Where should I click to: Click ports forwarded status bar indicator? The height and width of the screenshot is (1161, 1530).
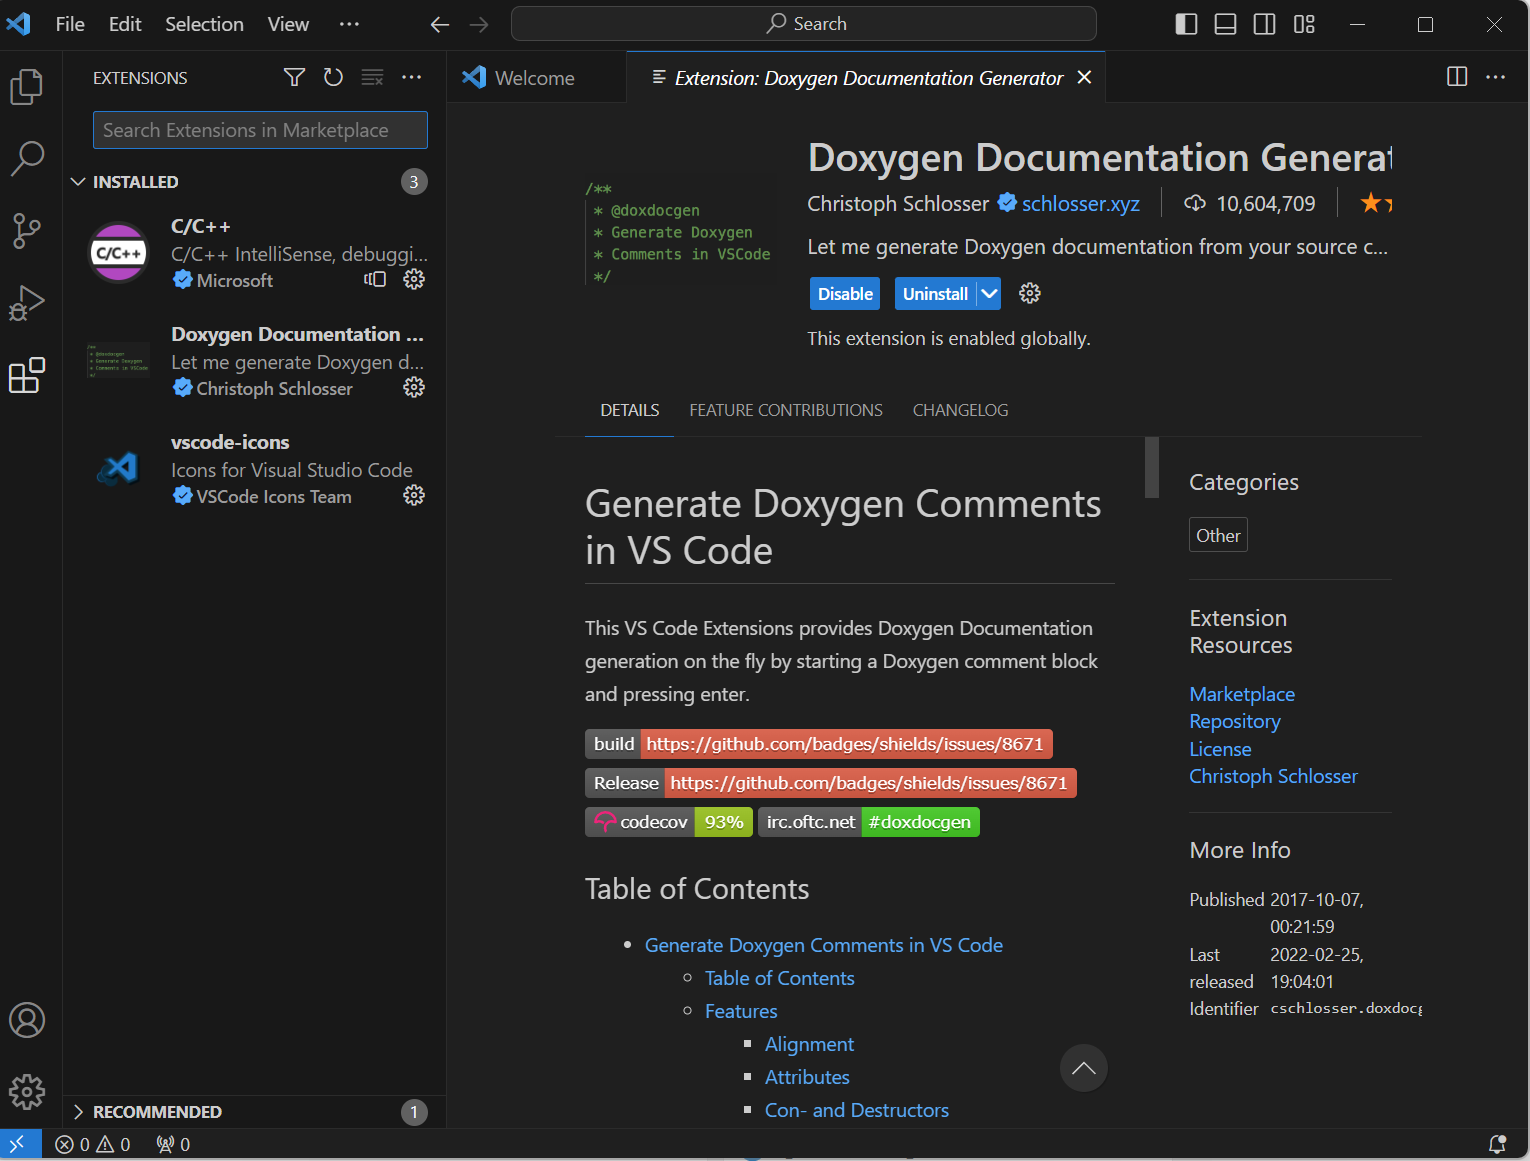[174, 1144]
